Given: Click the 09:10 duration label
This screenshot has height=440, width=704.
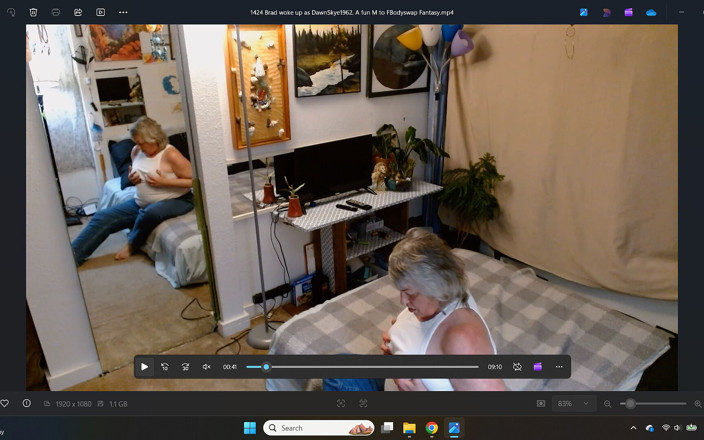Looking at the screenshot, I should coord(495,367).
